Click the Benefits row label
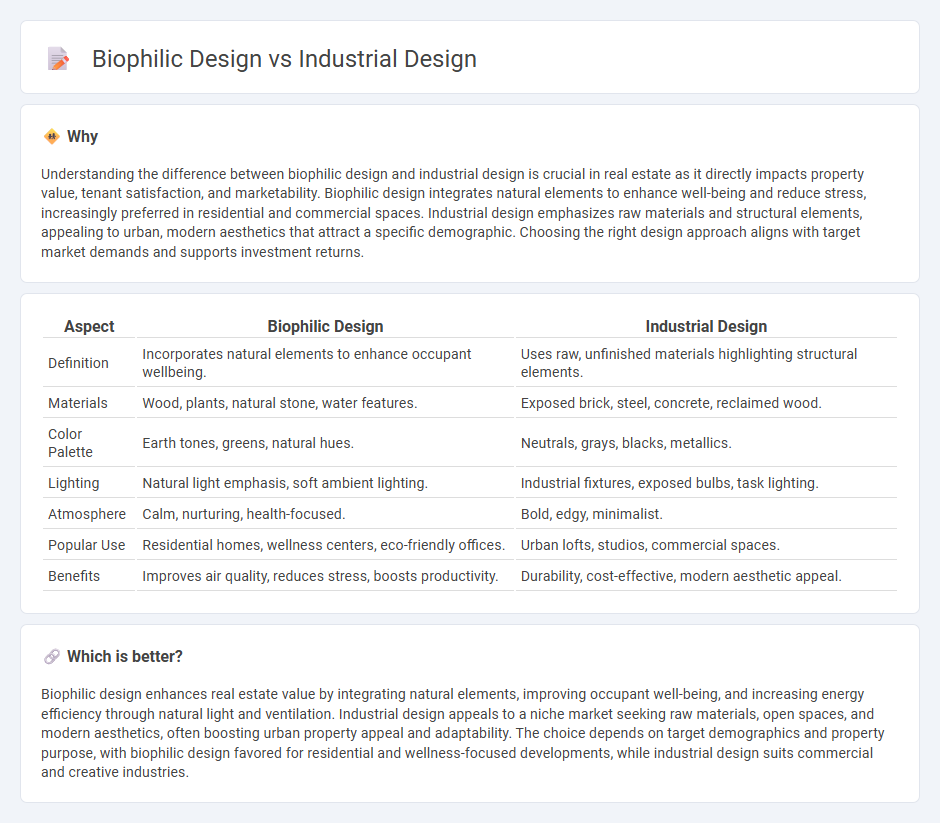 pos(72,576)
